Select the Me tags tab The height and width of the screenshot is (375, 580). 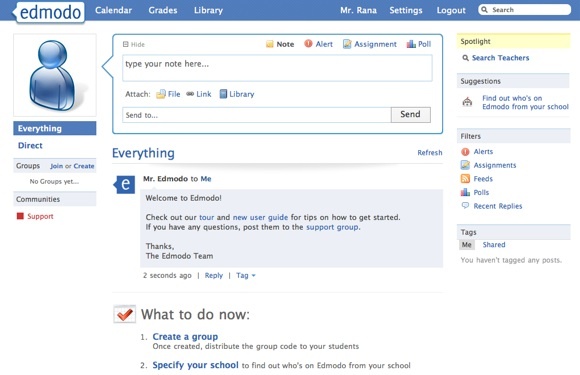click(x=467, y=245)
